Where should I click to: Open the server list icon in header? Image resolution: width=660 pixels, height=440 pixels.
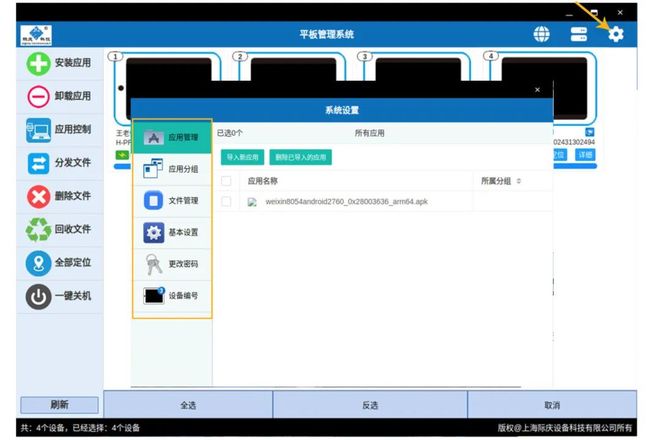(579, 34)
